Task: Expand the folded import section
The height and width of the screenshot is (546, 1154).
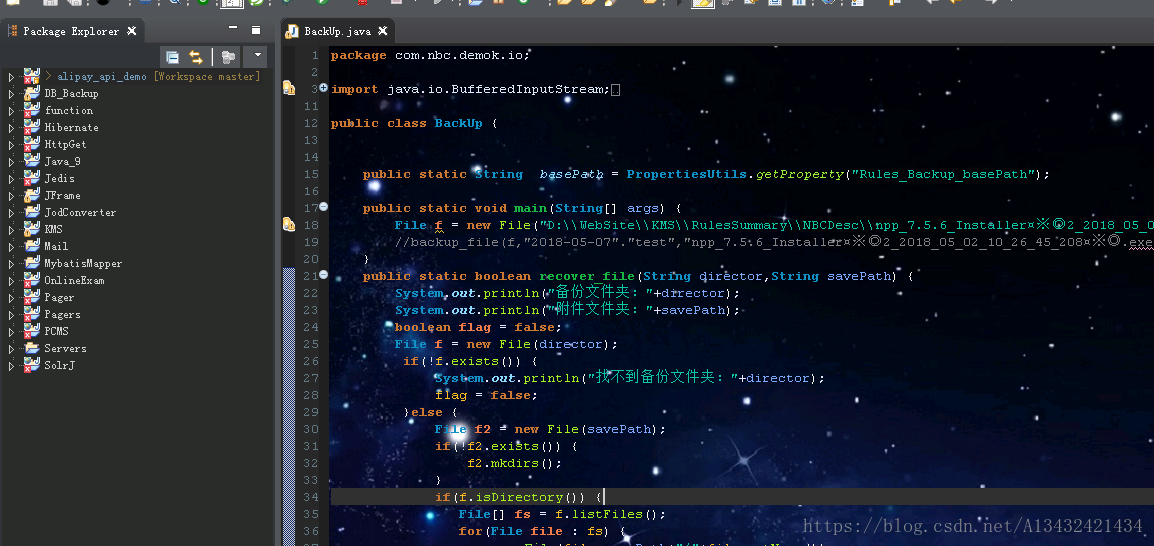Action: pos(323,89)
